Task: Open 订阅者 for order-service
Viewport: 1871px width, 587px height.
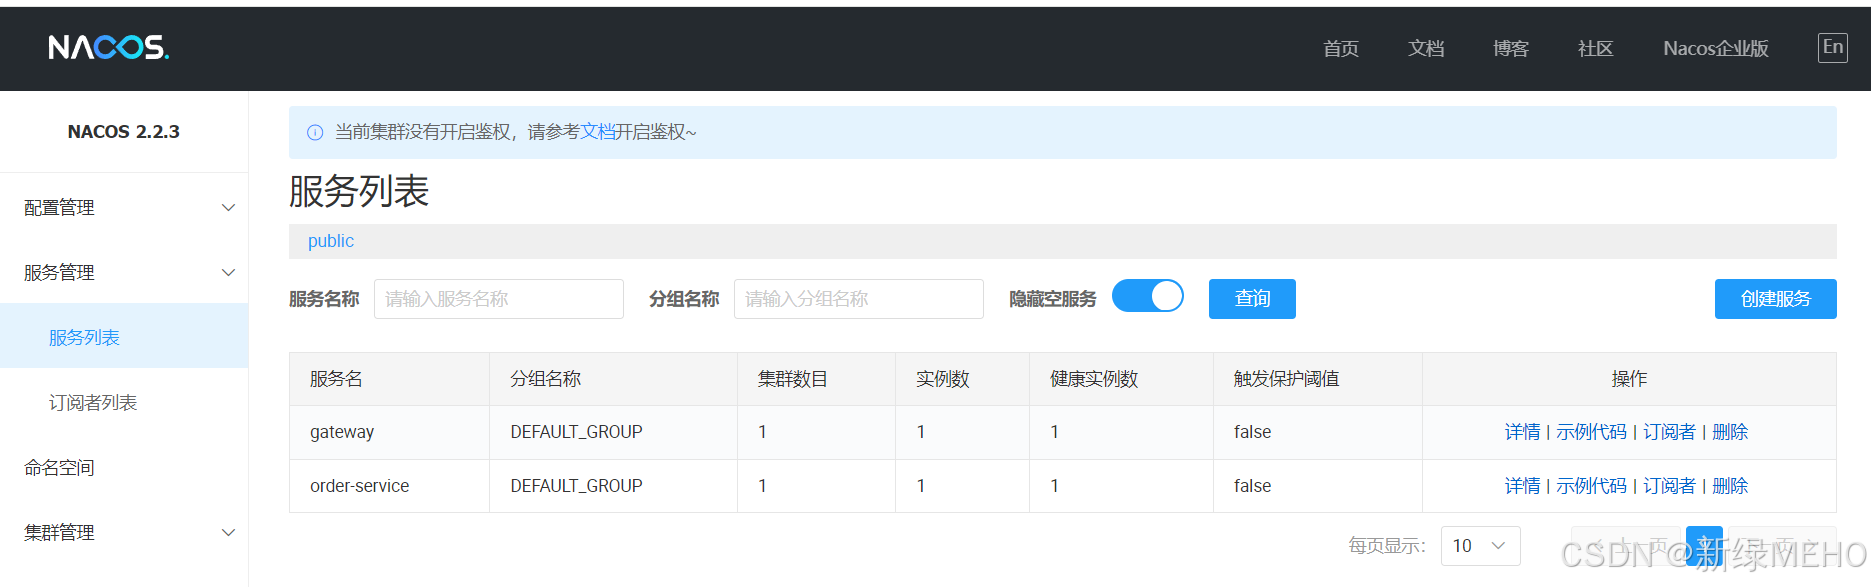Action: 1669,486
